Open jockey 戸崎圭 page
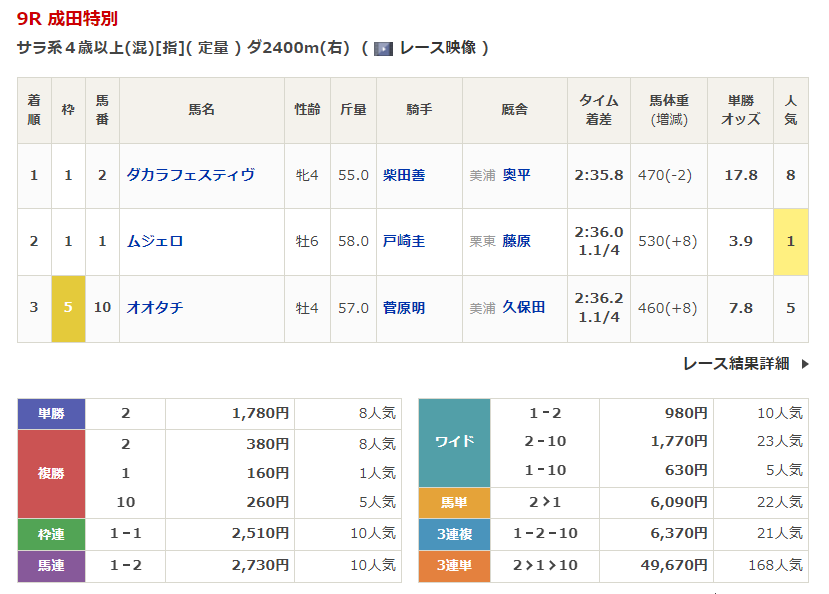The height and width of the screenshot is (594, 829). pos(404,241)
